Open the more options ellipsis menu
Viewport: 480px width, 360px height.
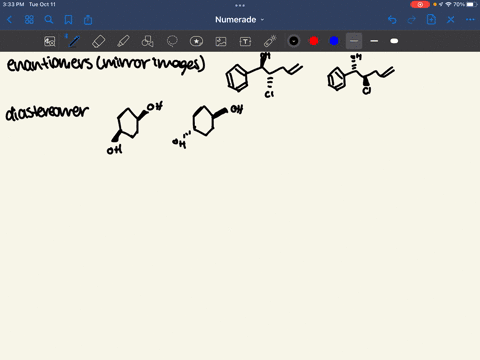tap(470, 20)
